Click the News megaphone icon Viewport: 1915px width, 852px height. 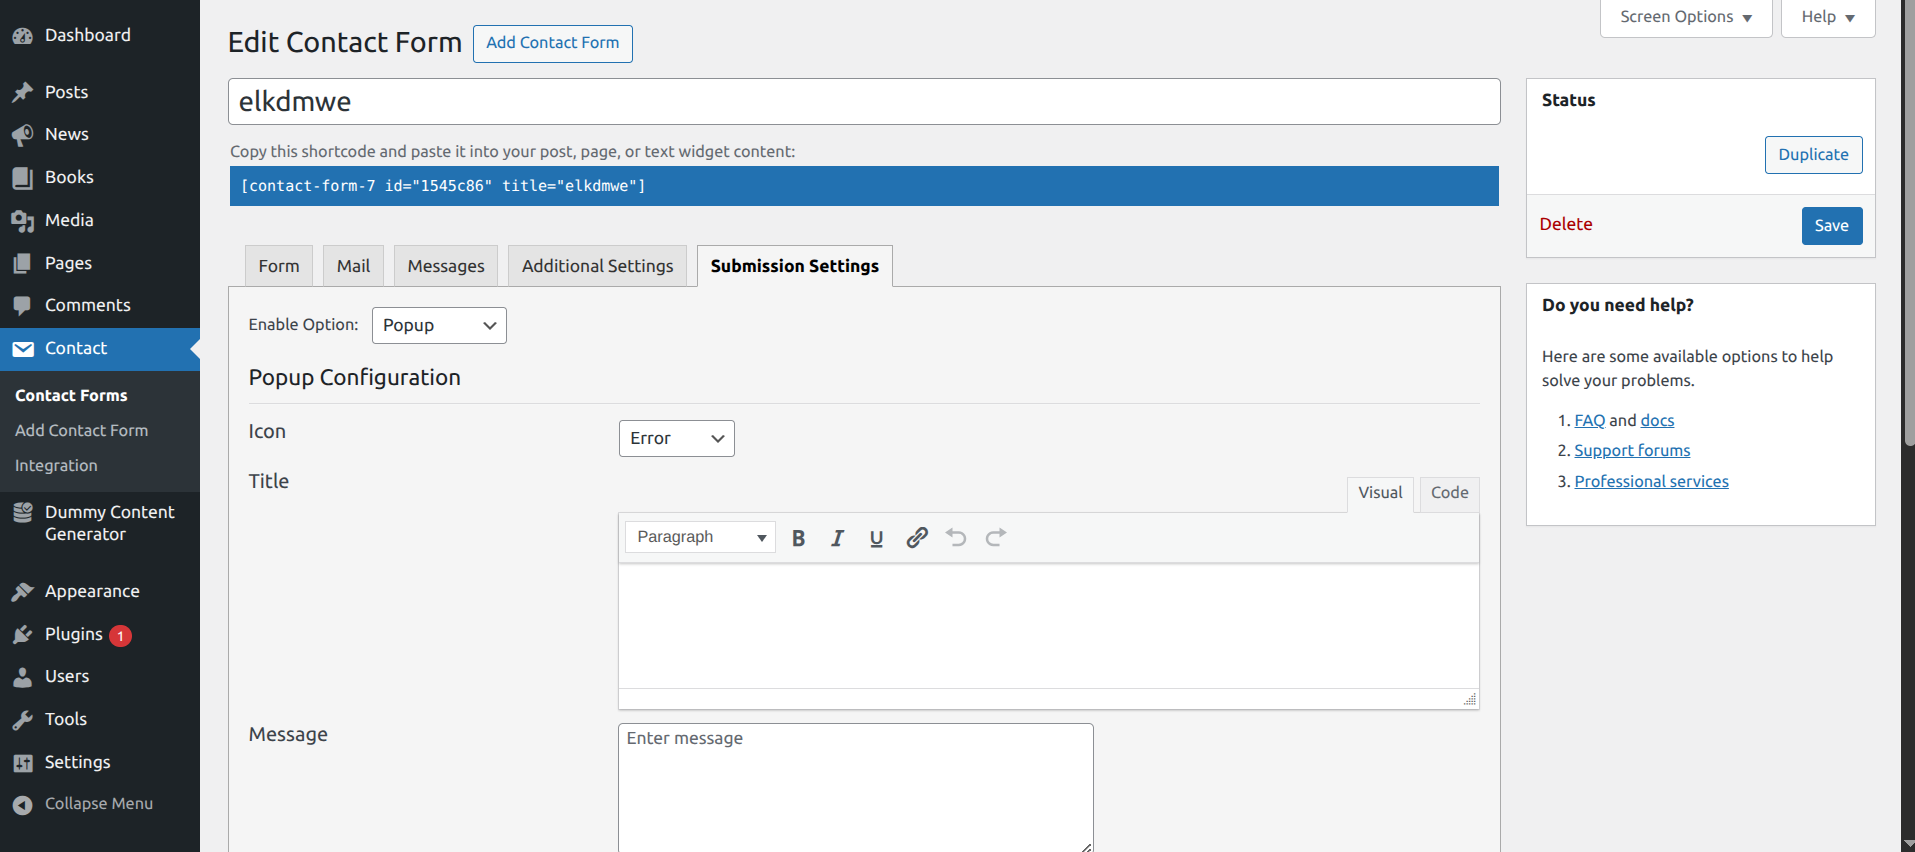tap(23, 134)
